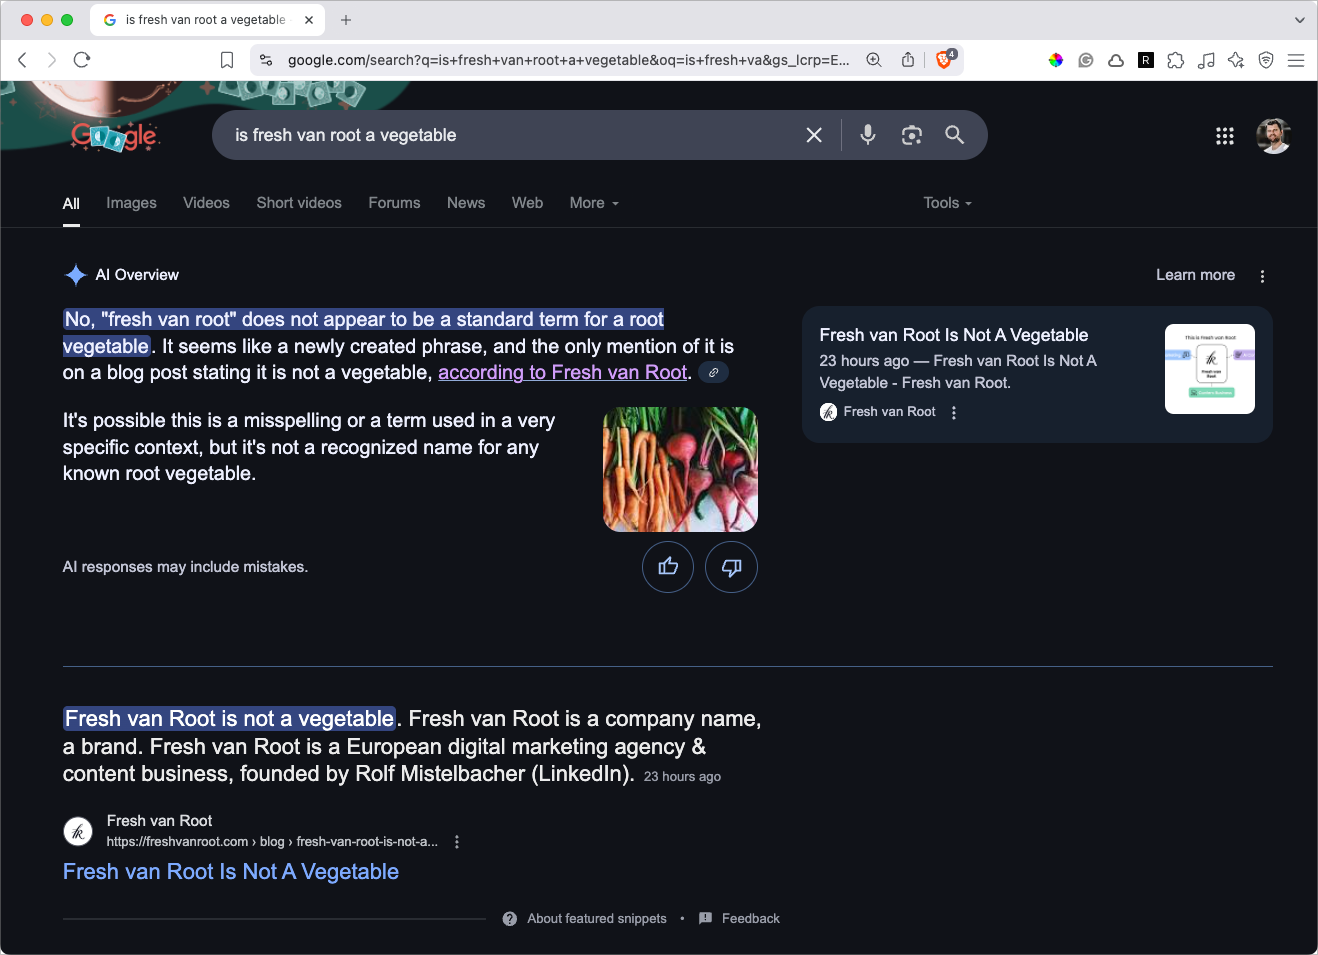Image resolution: width=1318 pixels, height=955 pixels.
Task: Click the browser address bar URL
Action: click(568, 60)
